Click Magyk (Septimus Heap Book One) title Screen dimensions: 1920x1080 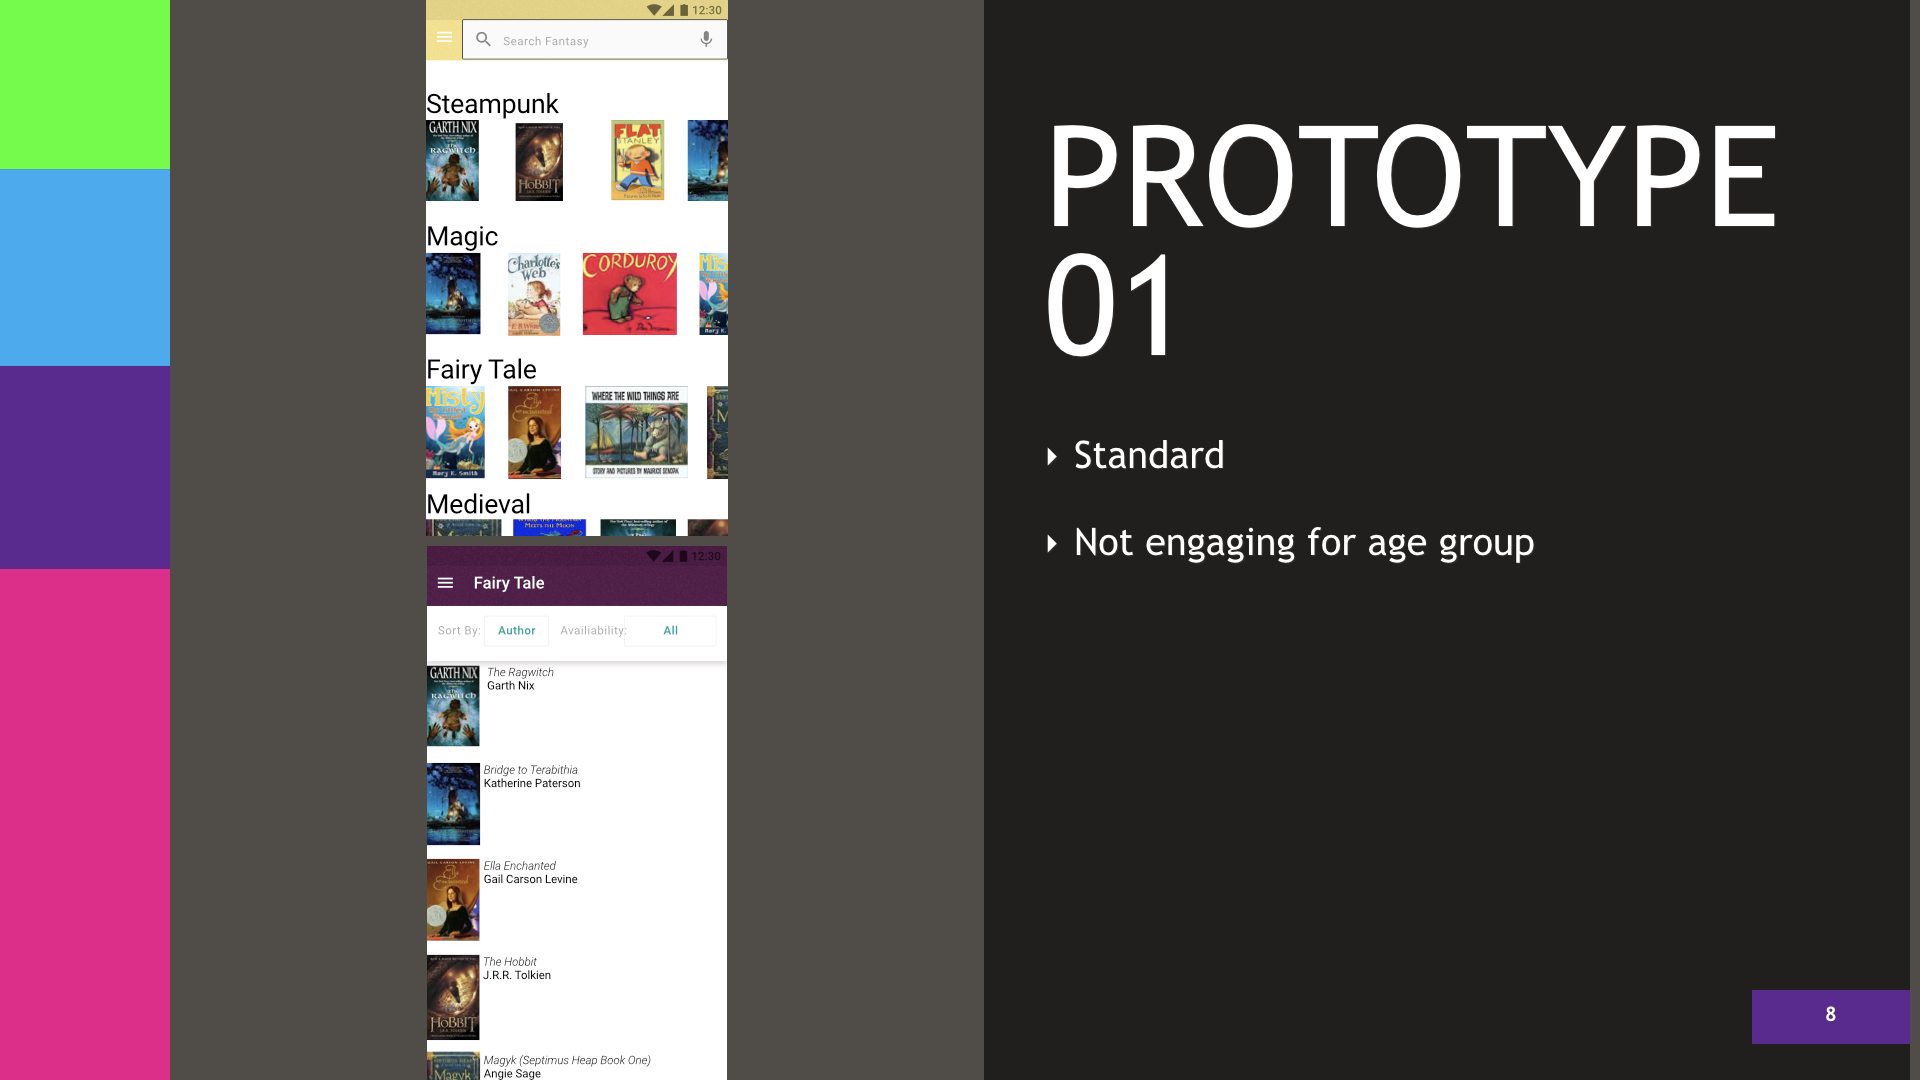(x=567, y=1060)
